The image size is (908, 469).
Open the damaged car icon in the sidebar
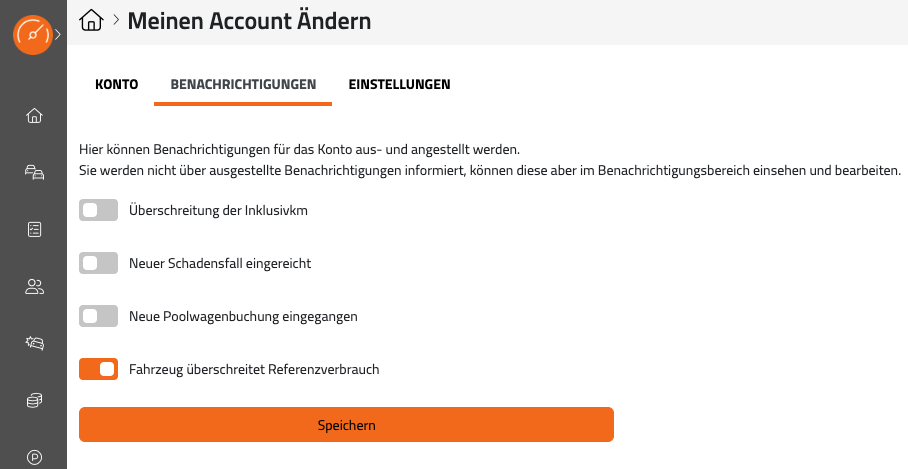point(34,344)
